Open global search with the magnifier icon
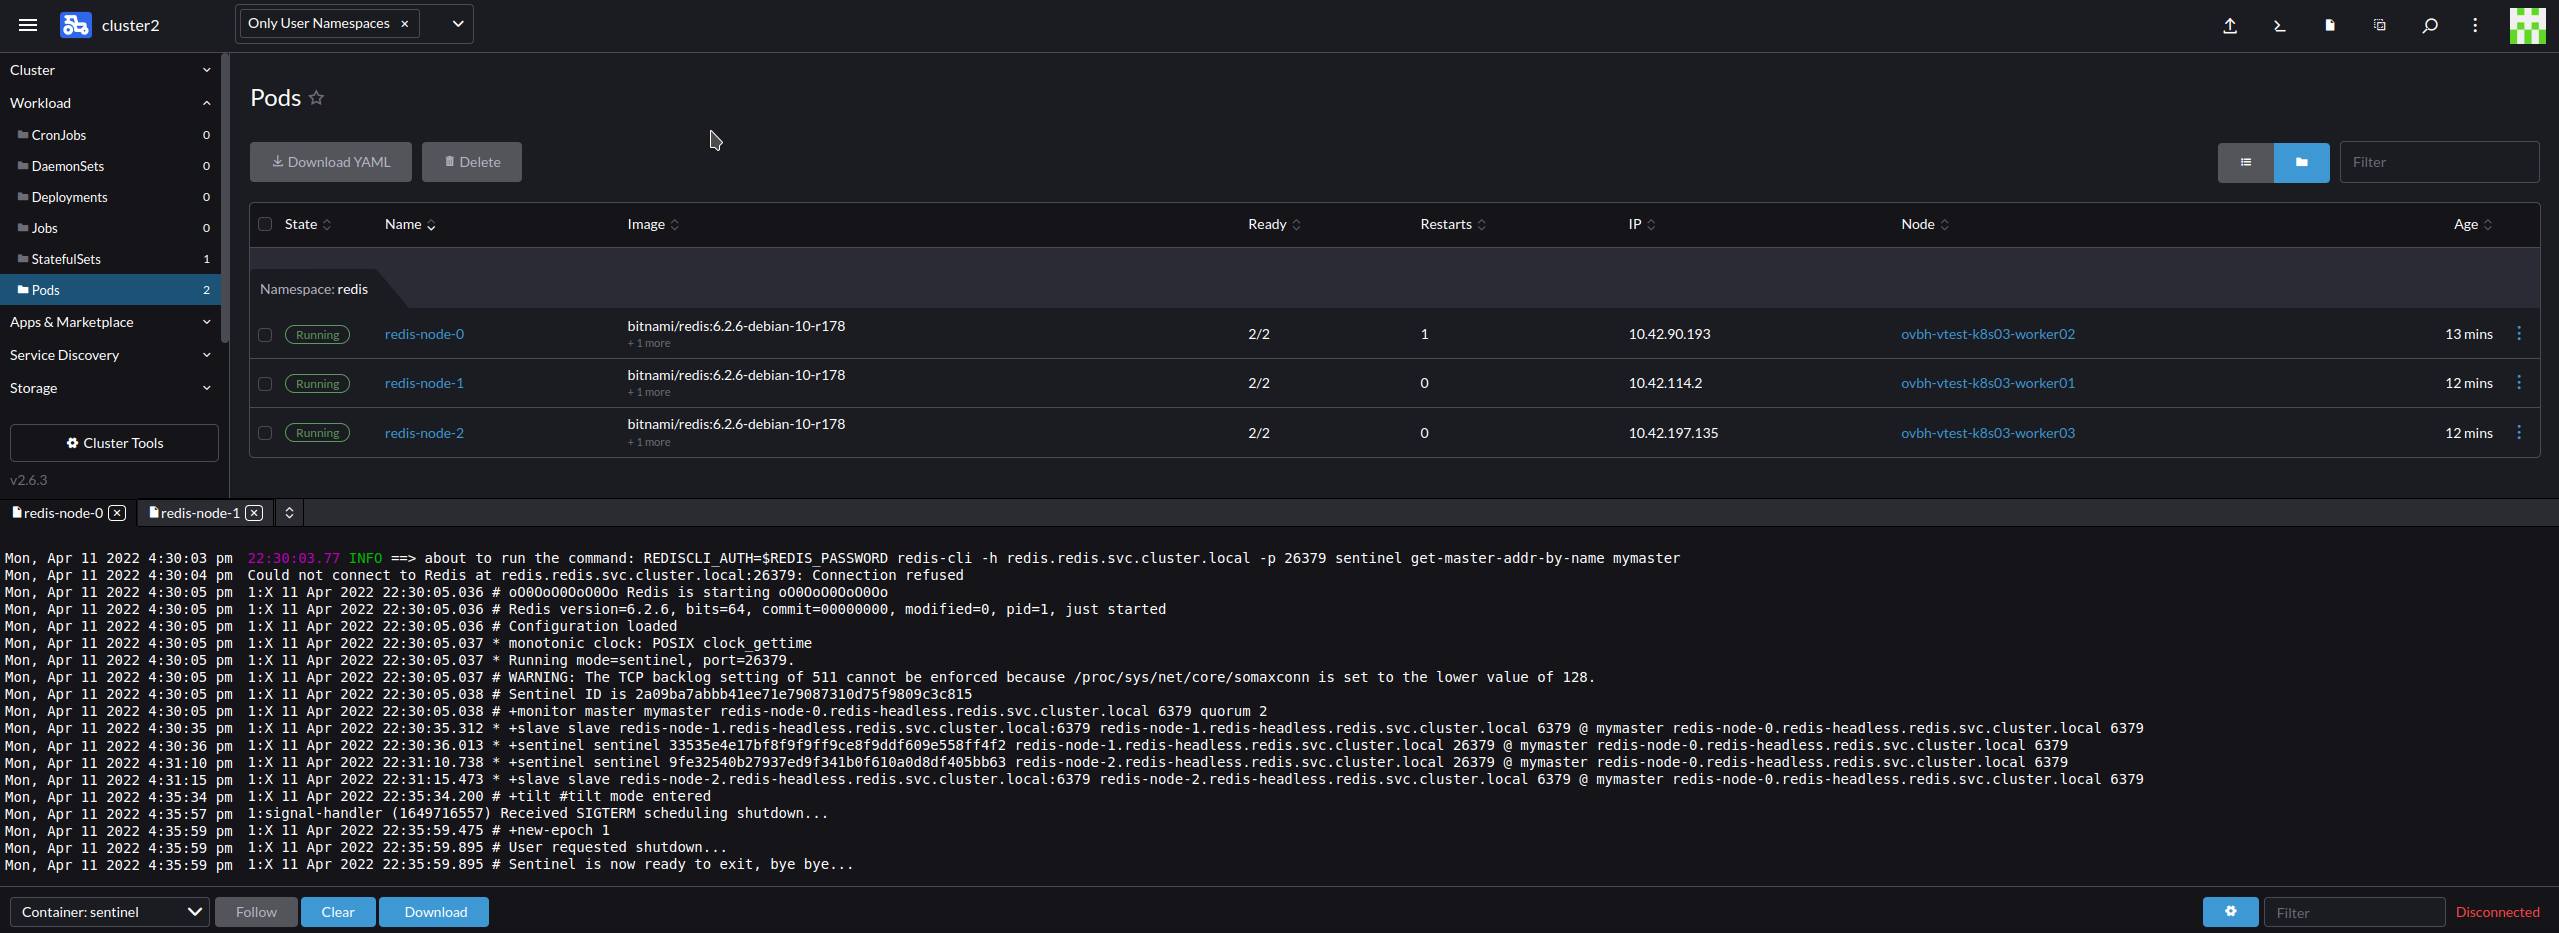The image size is (2559, 933). [2429, 25]
